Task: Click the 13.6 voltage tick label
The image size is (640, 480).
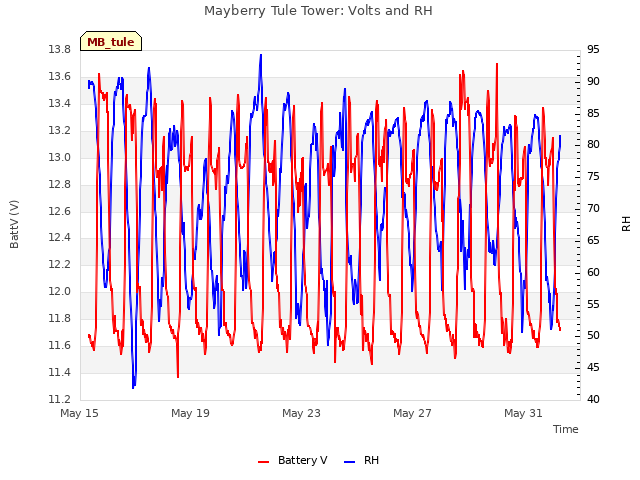Action: coord(59,77)
